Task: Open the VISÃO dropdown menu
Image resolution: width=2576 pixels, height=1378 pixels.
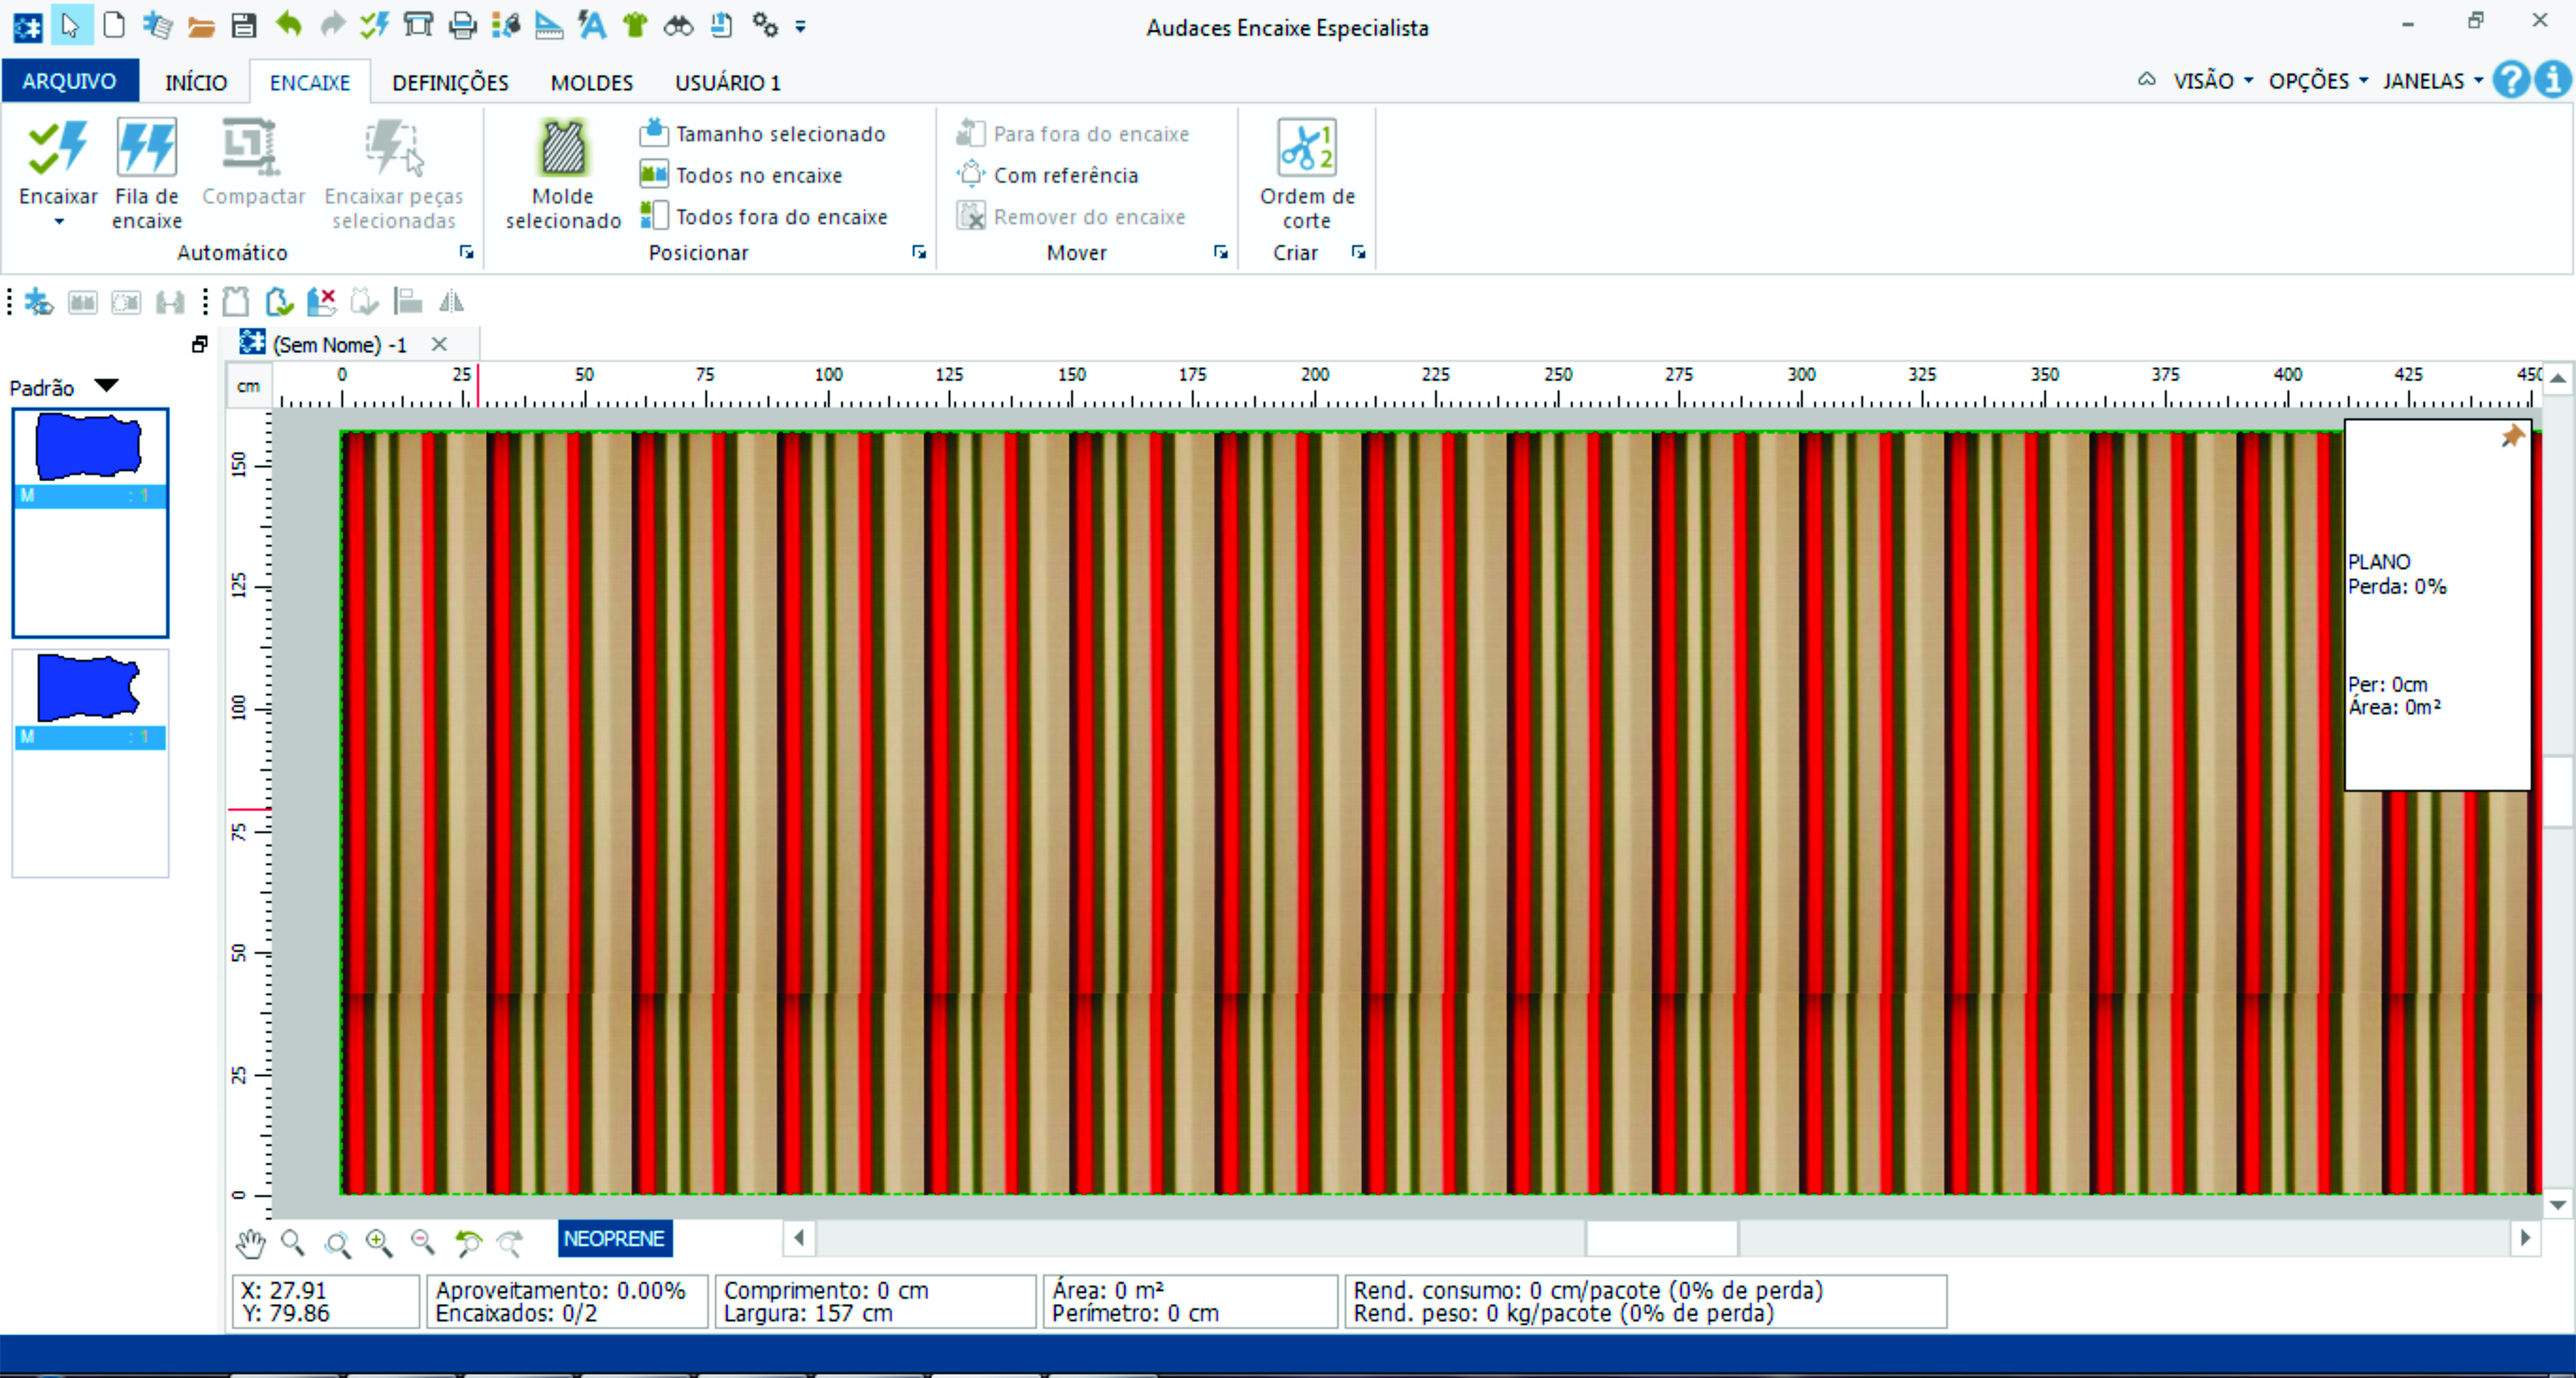Action: point(2213,80)
